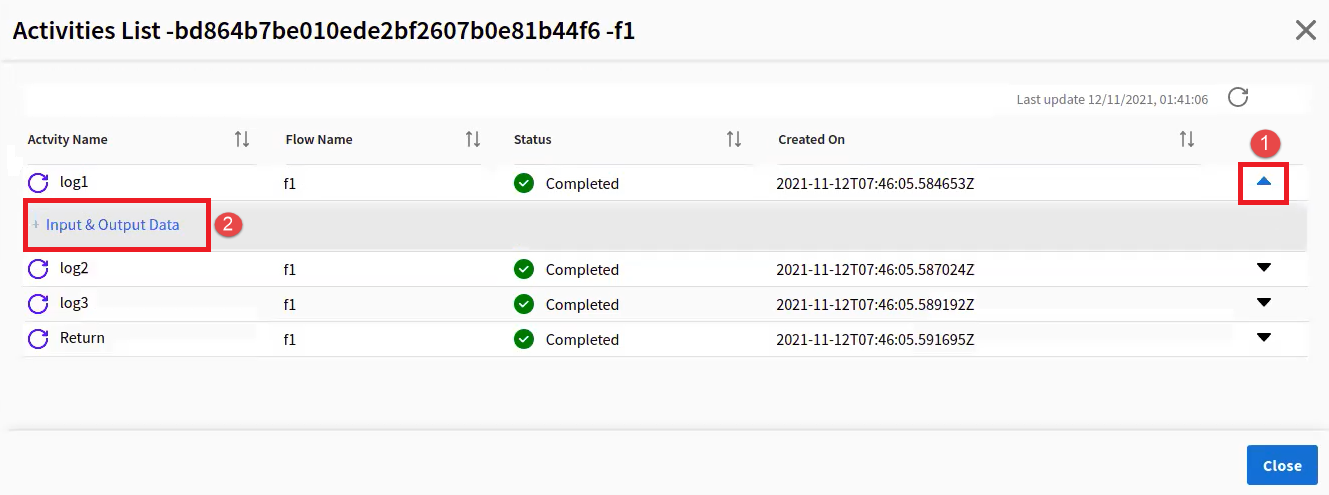This screenshot has height=495, width=1329.
Task: Click the log1 Completed status checkmark
Action: coord(524,183)
